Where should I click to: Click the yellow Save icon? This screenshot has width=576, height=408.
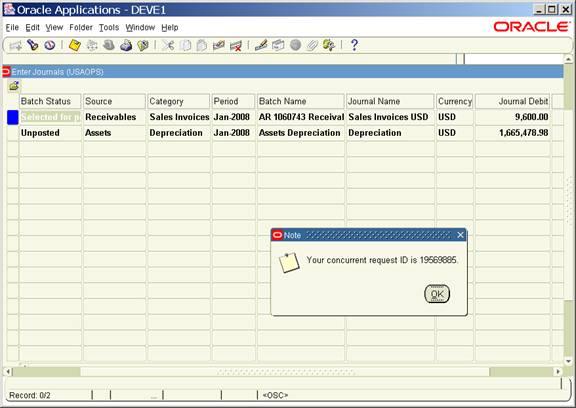click(x=75, y=45)
